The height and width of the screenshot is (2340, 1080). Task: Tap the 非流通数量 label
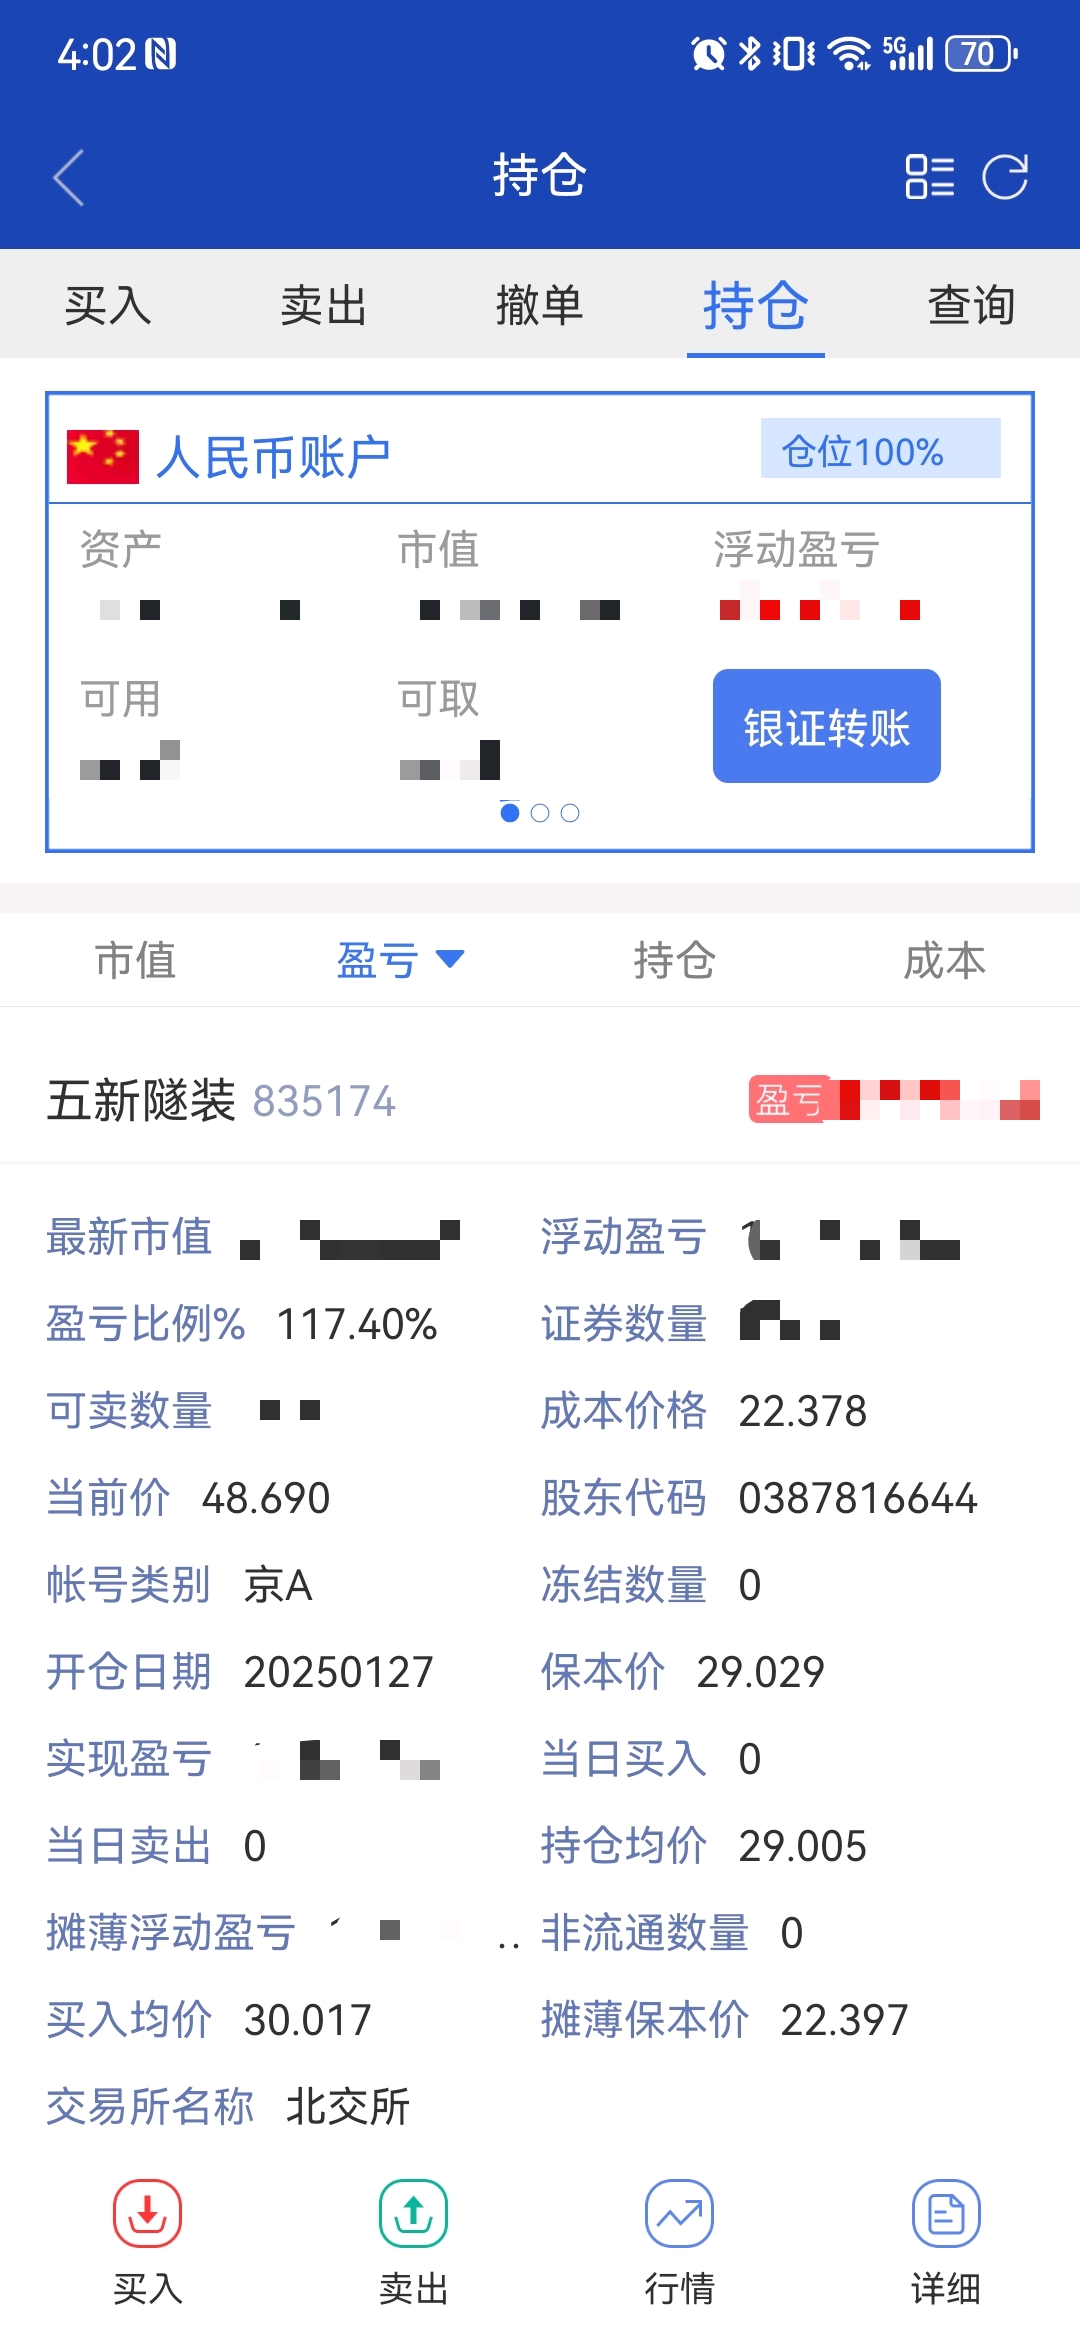point(645,1933)
